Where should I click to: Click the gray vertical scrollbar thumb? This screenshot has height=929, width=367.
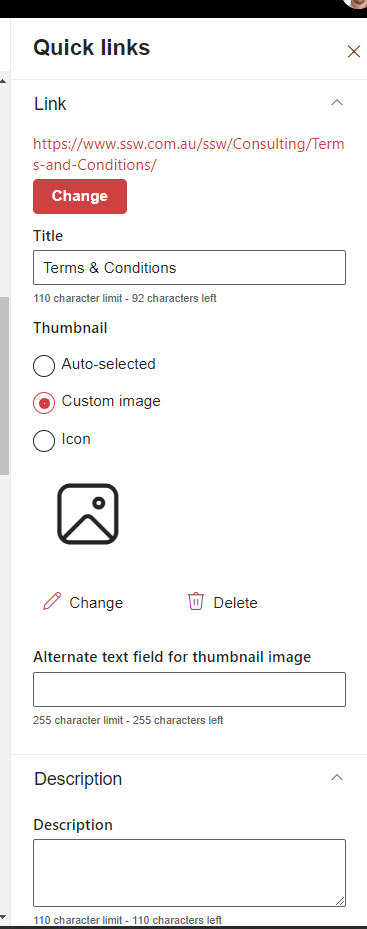pyautogui.click(x=4, y=386)
